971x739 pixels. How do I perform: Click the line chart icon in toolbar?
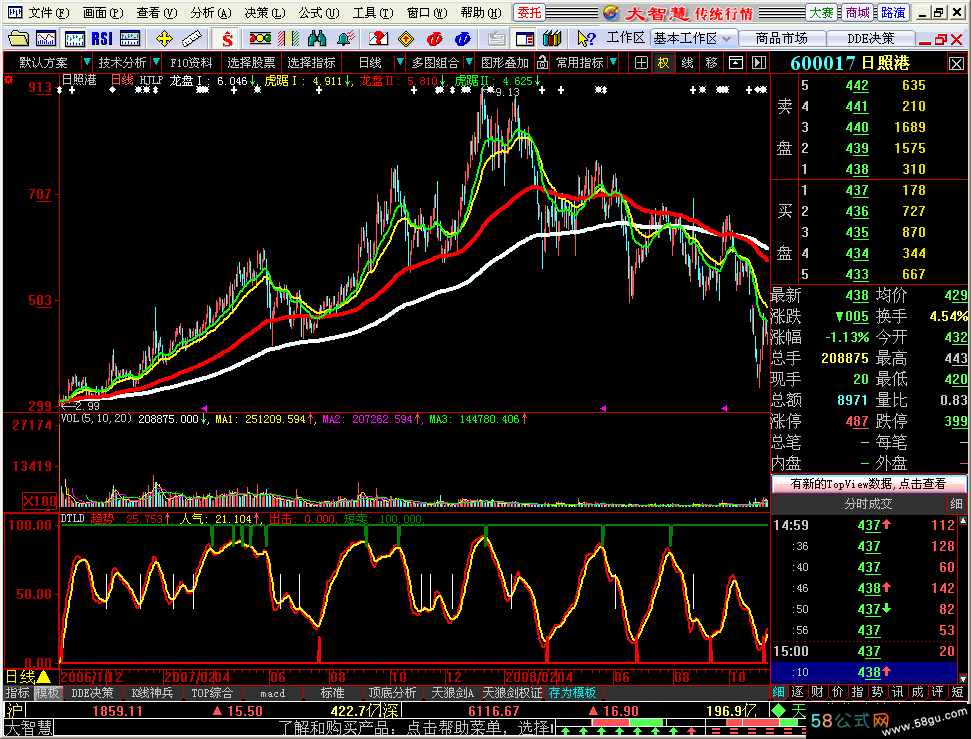pos(46,38)
